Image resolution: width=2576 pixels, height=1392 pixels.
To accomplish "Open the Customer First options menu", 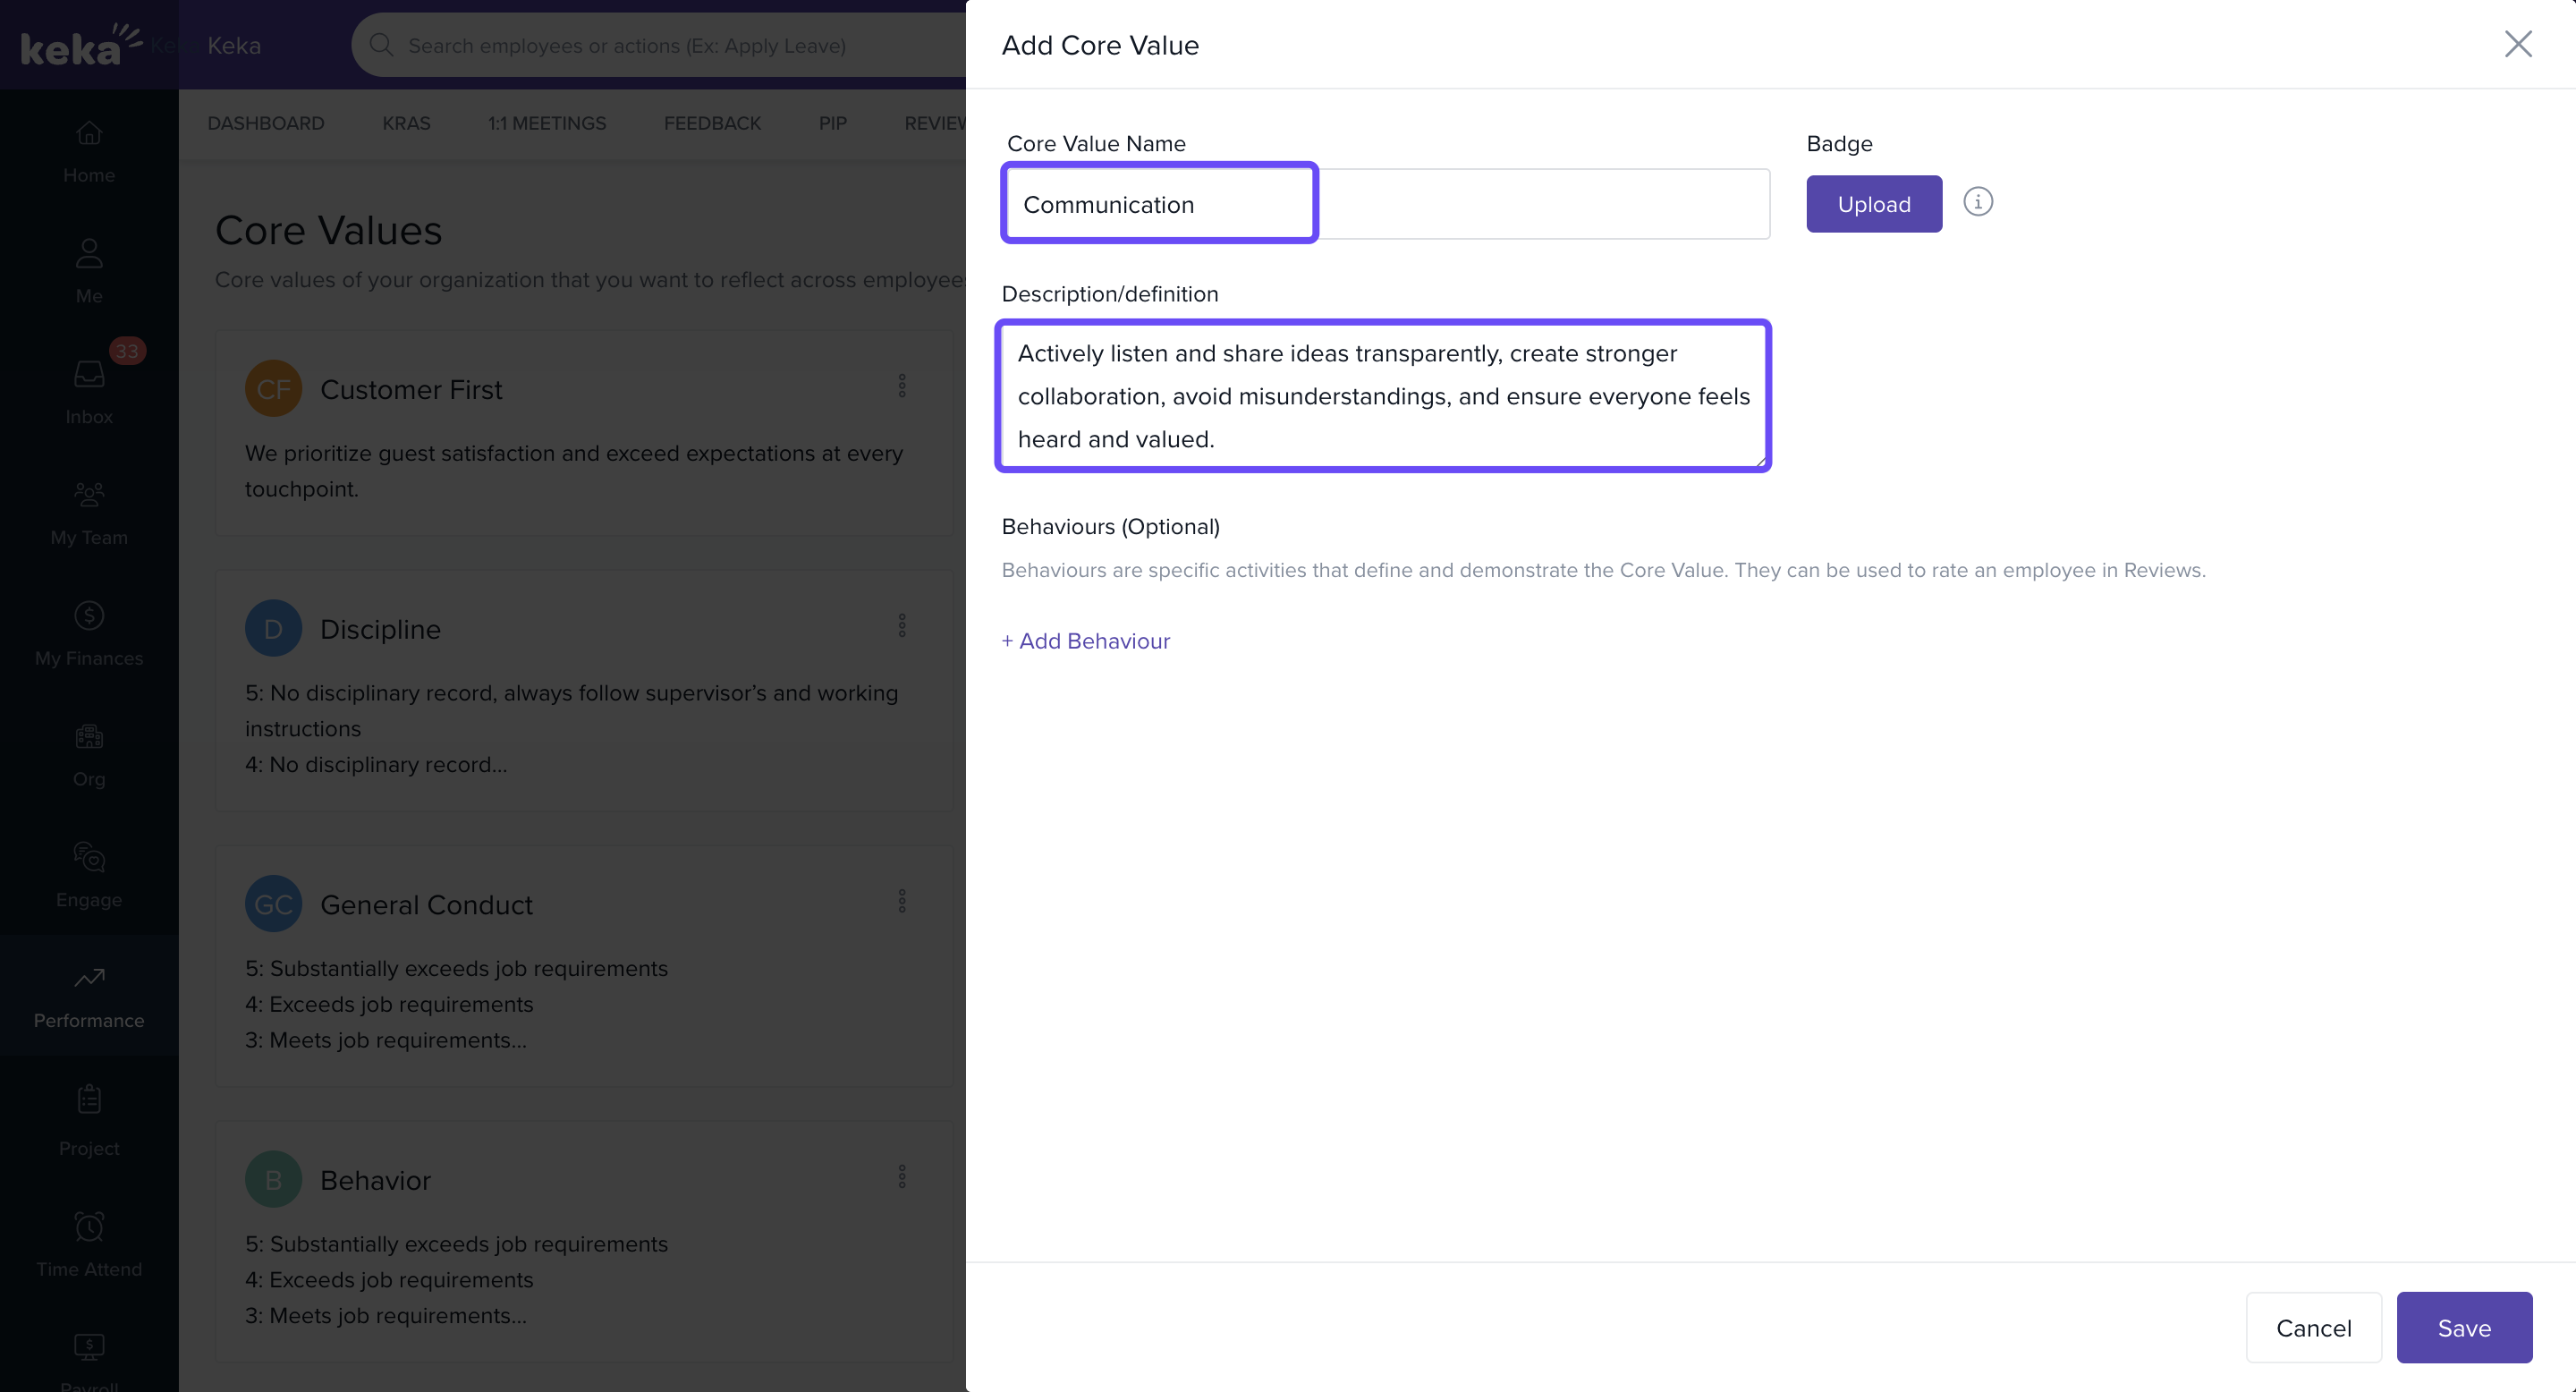I will [902, 386].
